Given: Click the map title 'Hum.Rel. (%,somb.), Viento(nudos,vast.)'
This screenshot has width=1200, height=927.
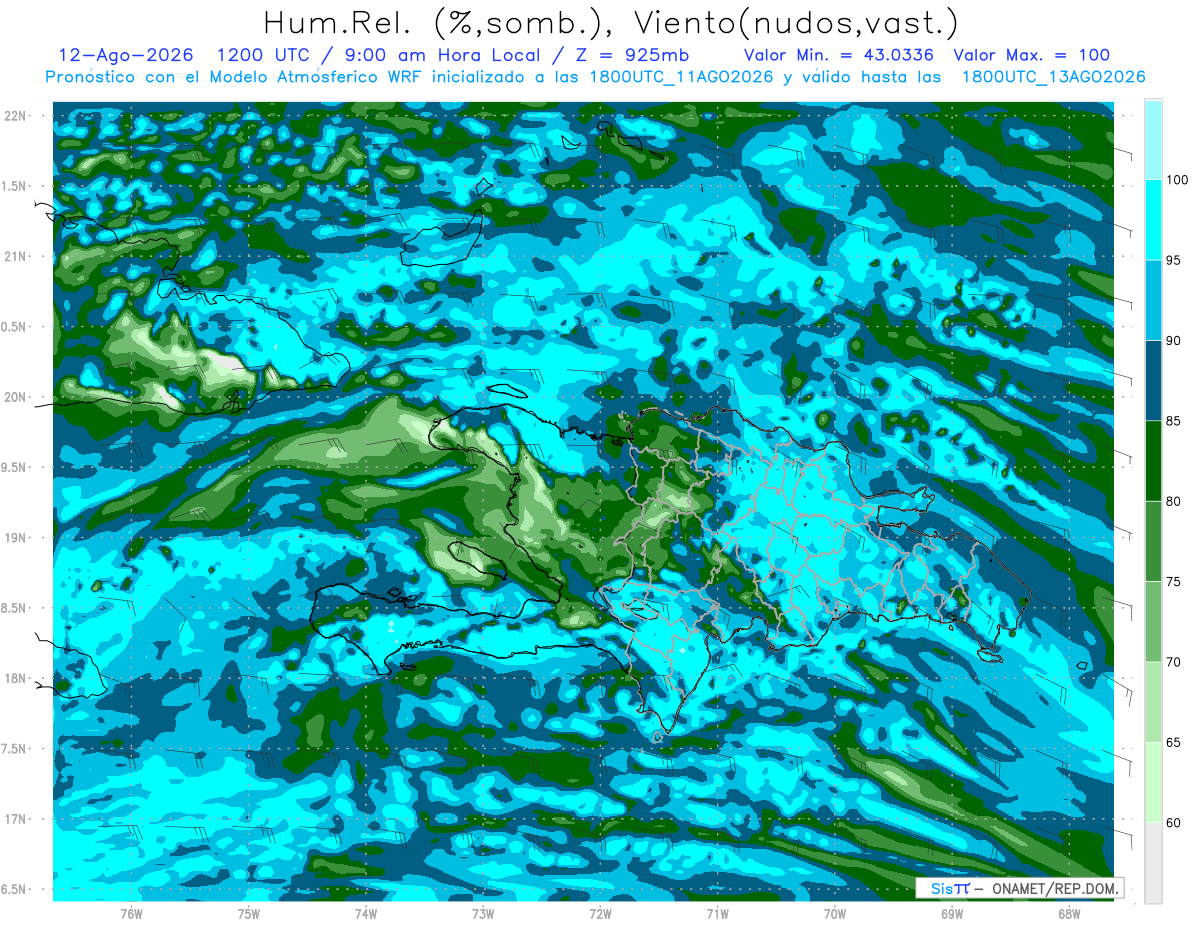Looking at the screenshot, I should click(610, 22).
